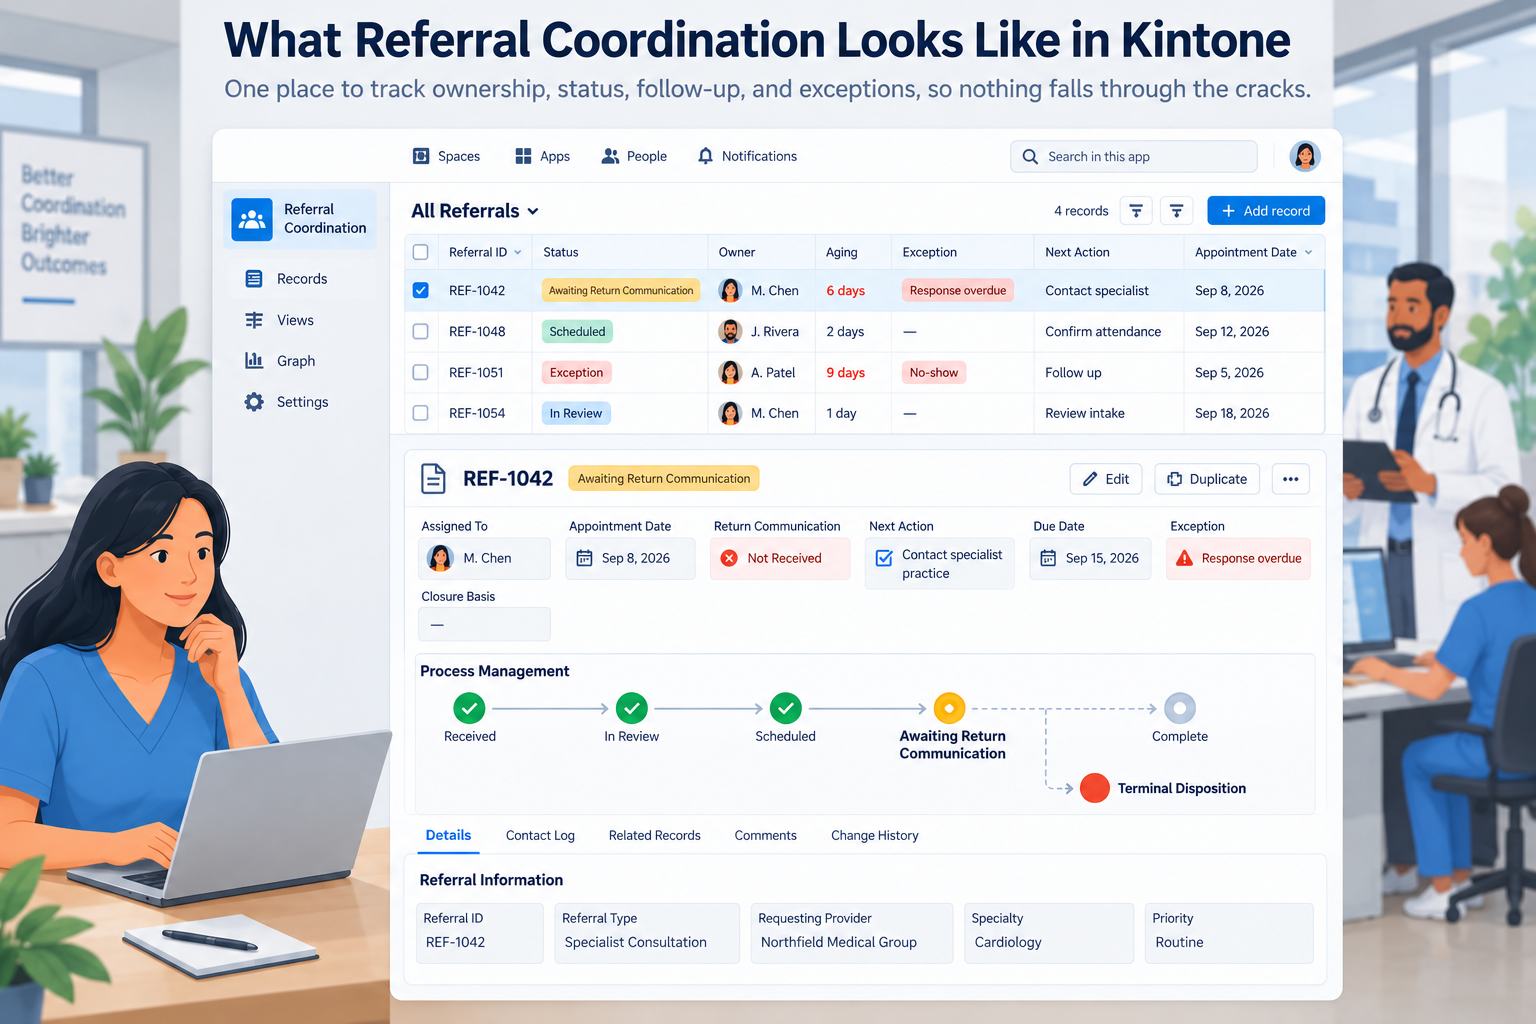Uncheck the REF-1042 row checkbox
Screen dimensions: 1536x1024
click(421, 290)
